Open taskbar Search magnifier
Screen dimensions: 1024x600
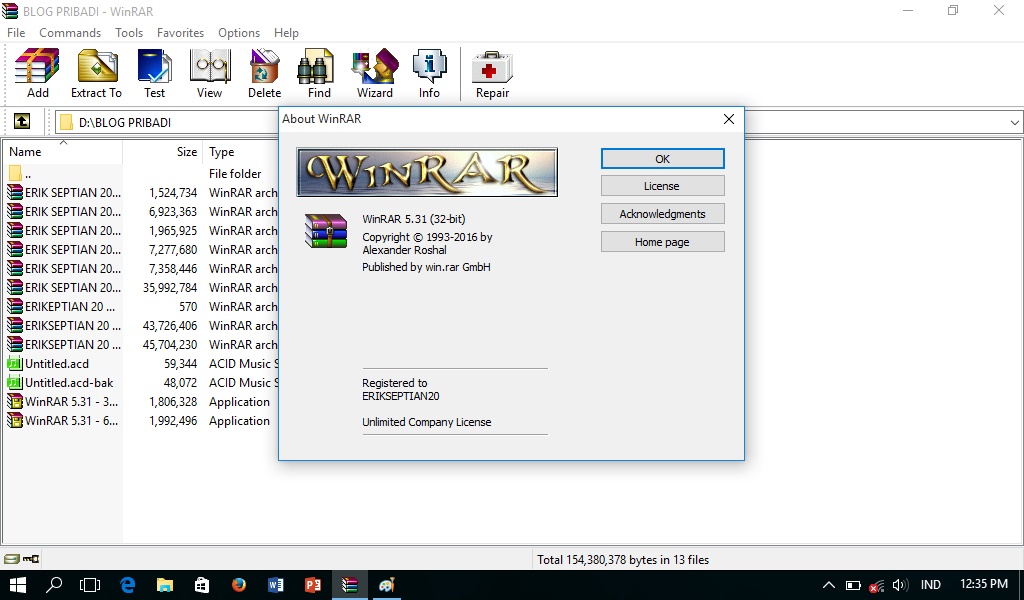(x=54, y=585)
